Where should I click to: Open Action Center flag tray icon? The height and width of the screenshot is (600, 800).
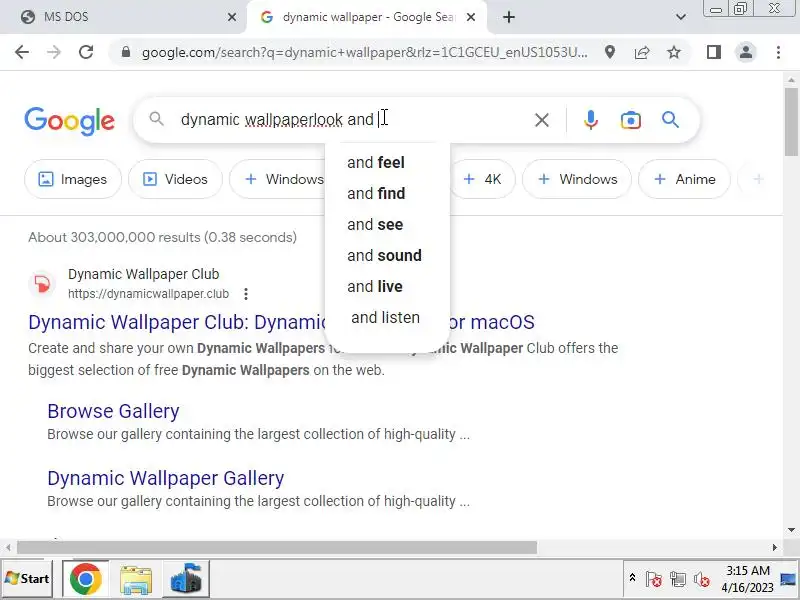(x=654, y=579)
